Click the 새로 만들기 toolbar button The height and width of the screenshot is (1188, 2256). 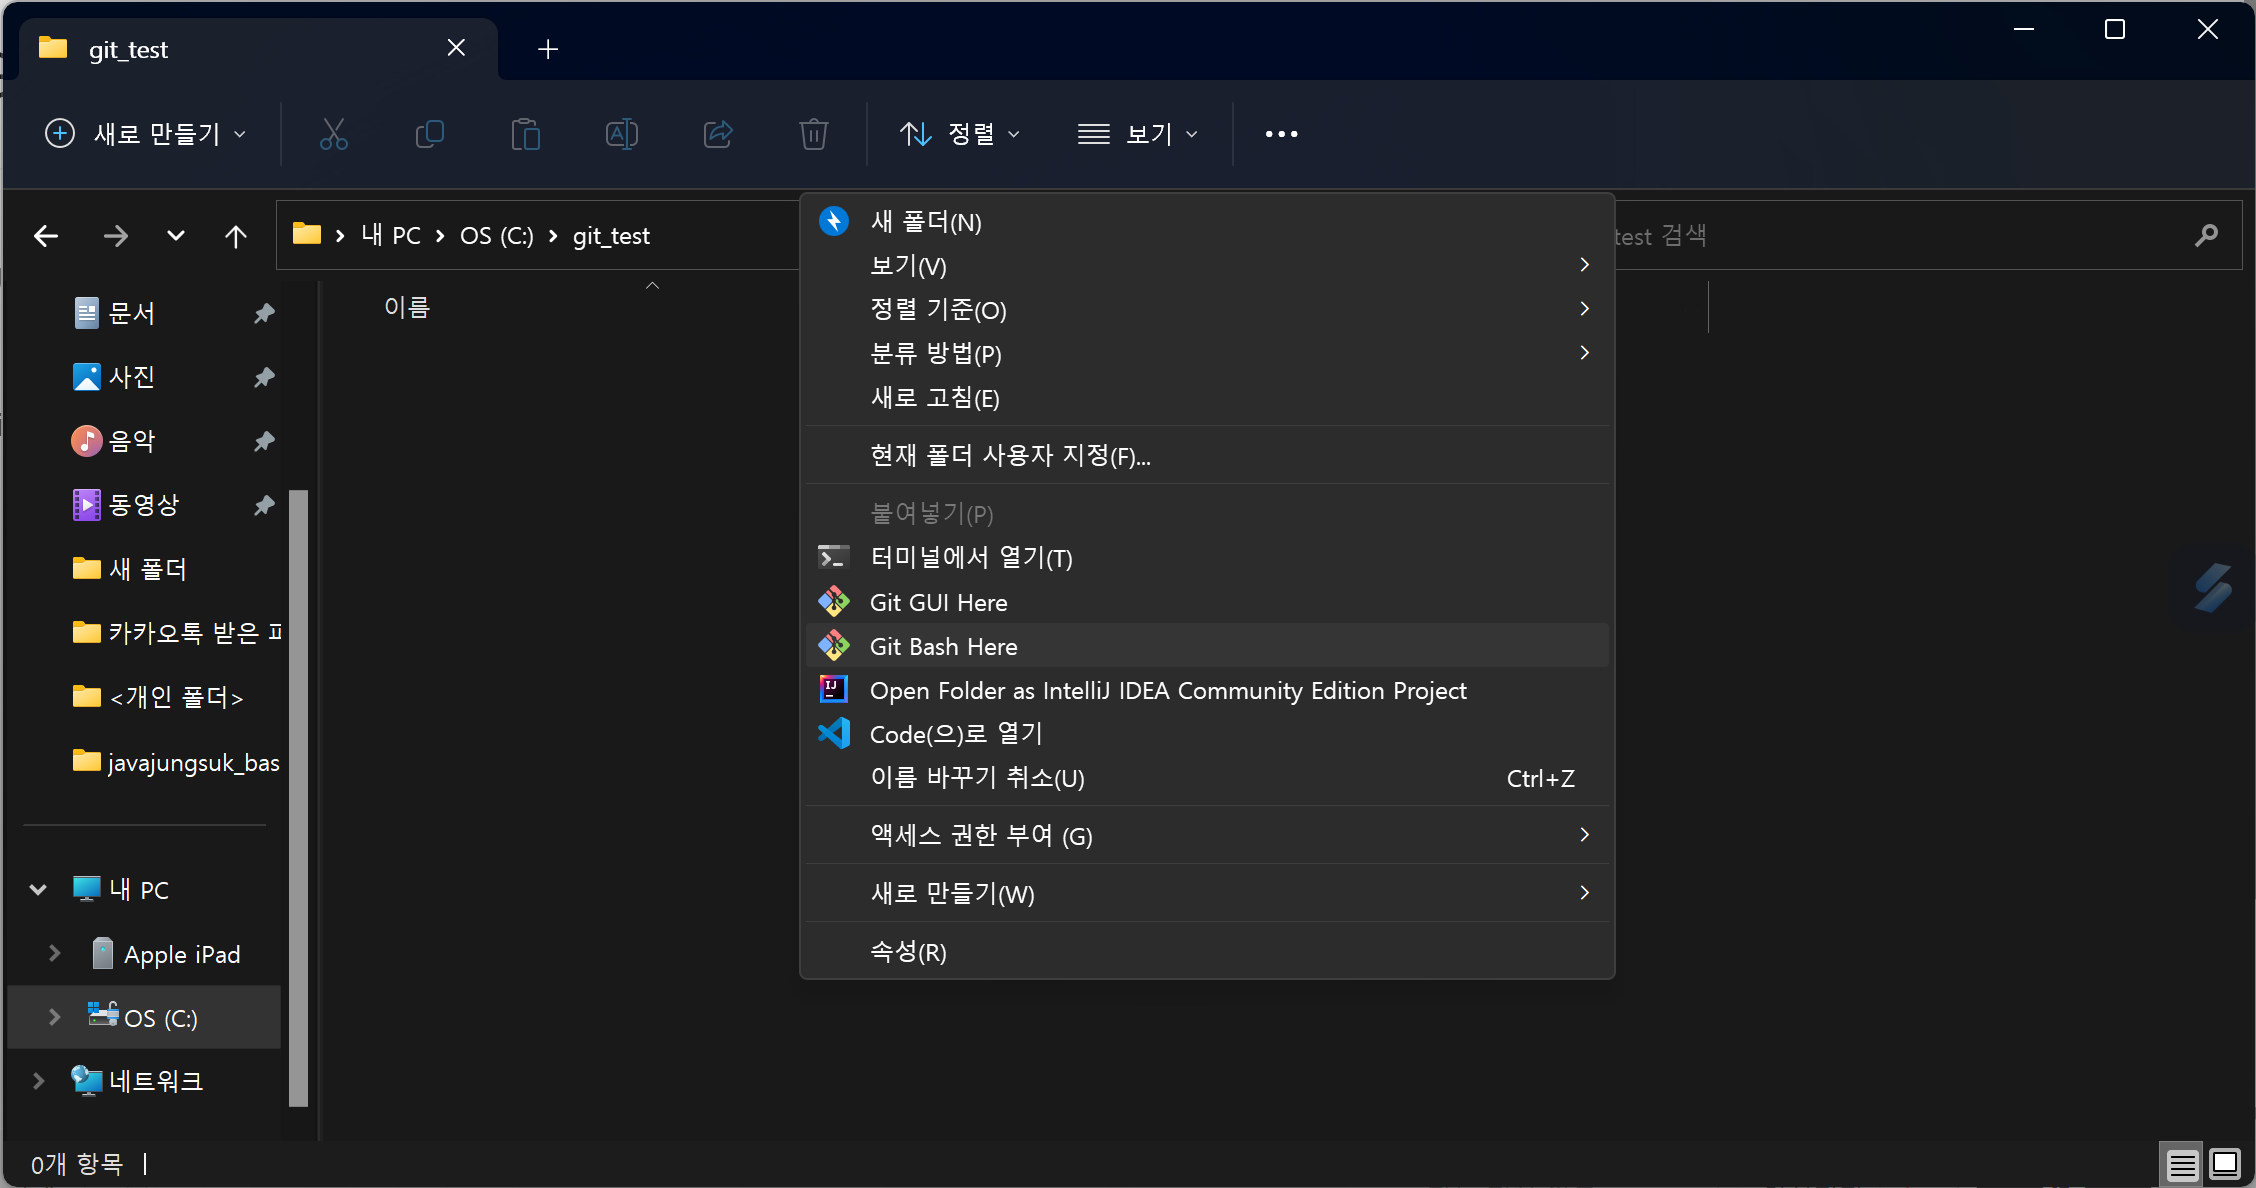tap(146, 134)
